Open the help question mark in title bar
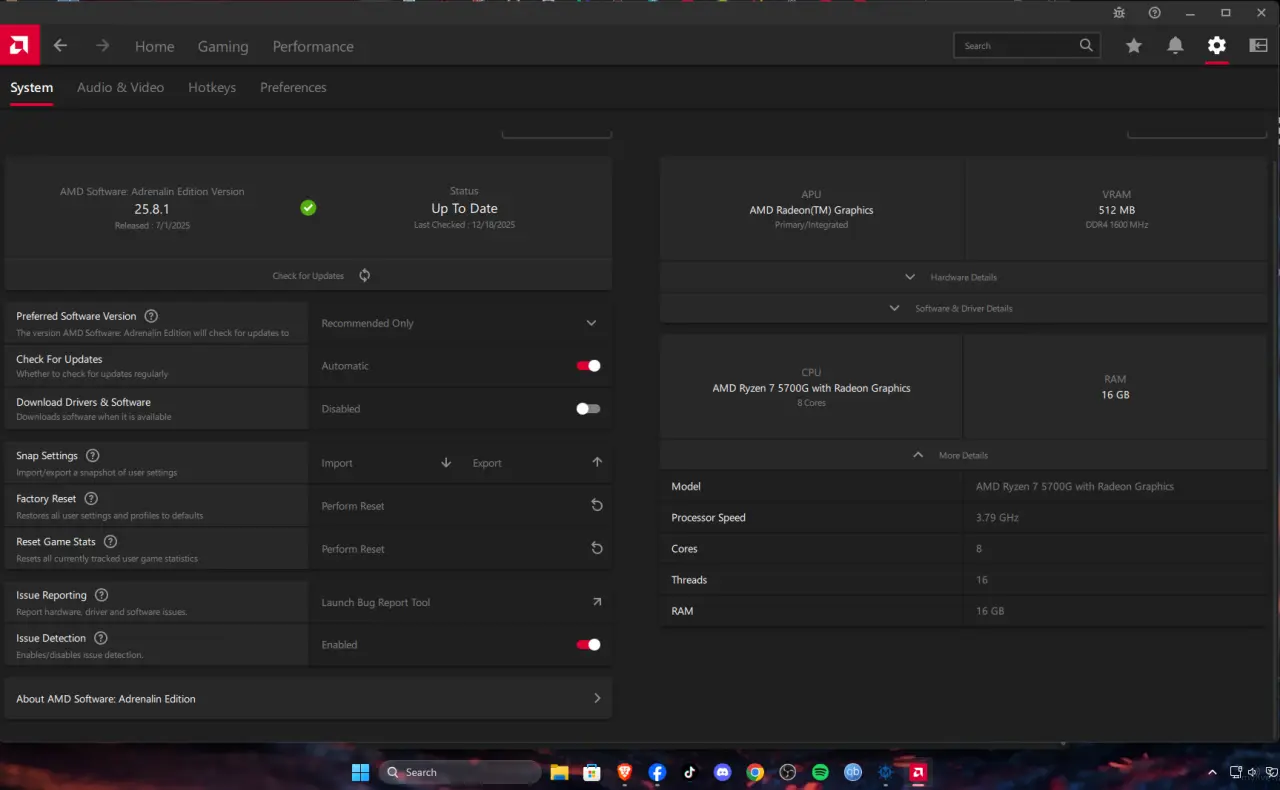Image resolution: width=1280 pixels, height=790 pixels. 1155,13
